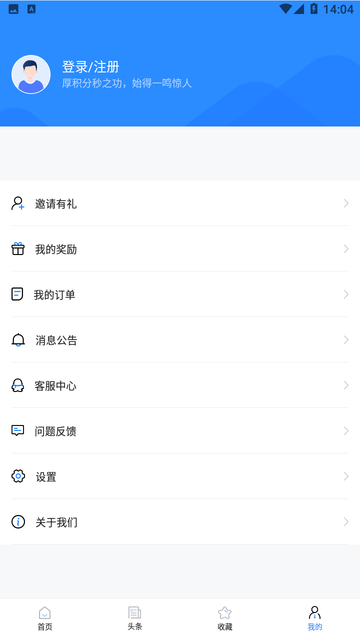The image size is (360, 640).
Task: Open the profile avatar picture
Action: [x=31, y=75]
